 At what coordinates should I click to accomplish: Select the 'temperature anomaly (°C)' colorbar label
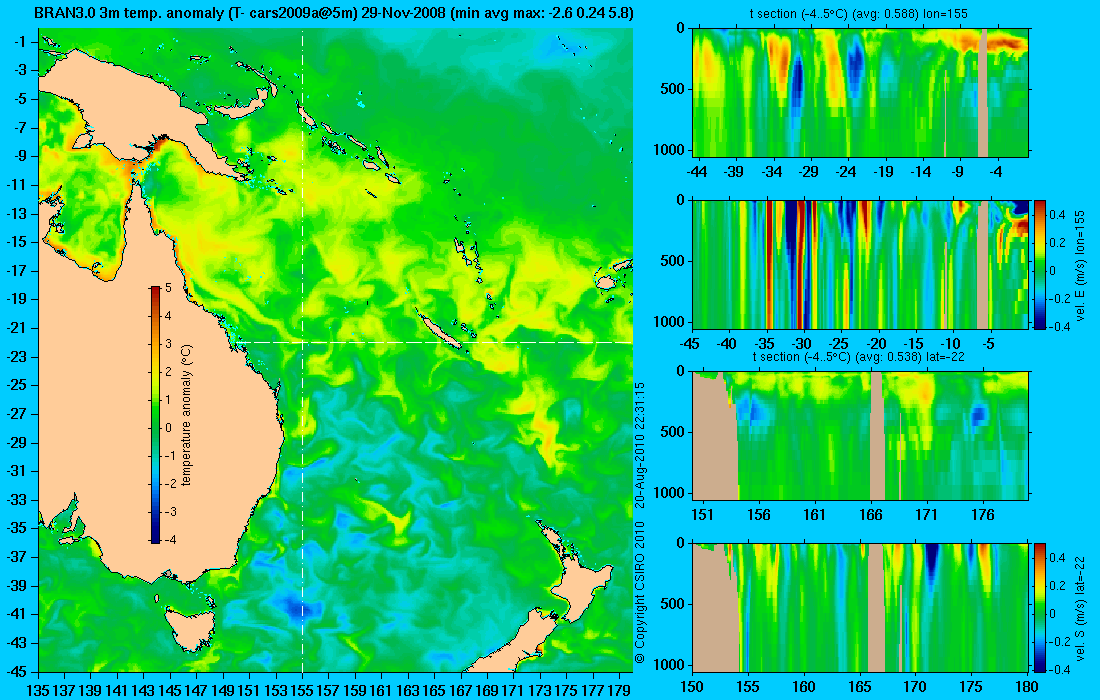[186, 415]
